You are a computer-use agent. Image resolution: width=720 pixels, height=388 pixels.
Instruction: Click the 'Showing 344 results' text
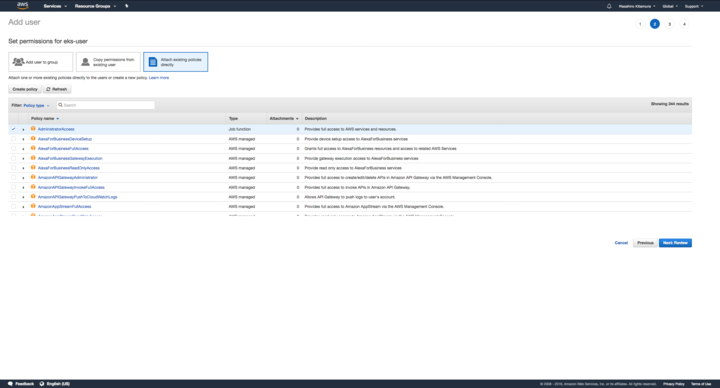(669, 104)
